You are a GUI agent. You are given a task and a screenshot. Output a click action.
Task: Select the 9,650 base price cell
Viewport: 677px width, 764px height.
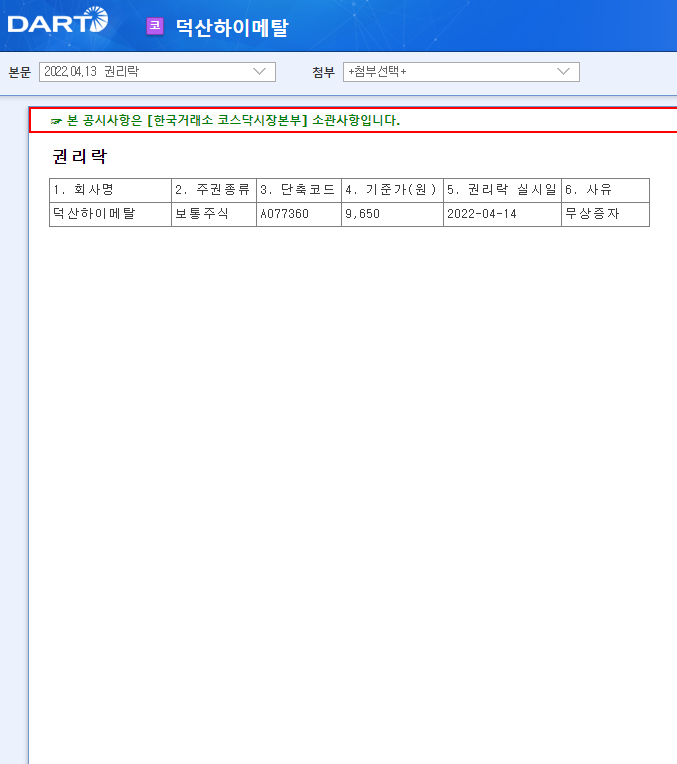392,214
